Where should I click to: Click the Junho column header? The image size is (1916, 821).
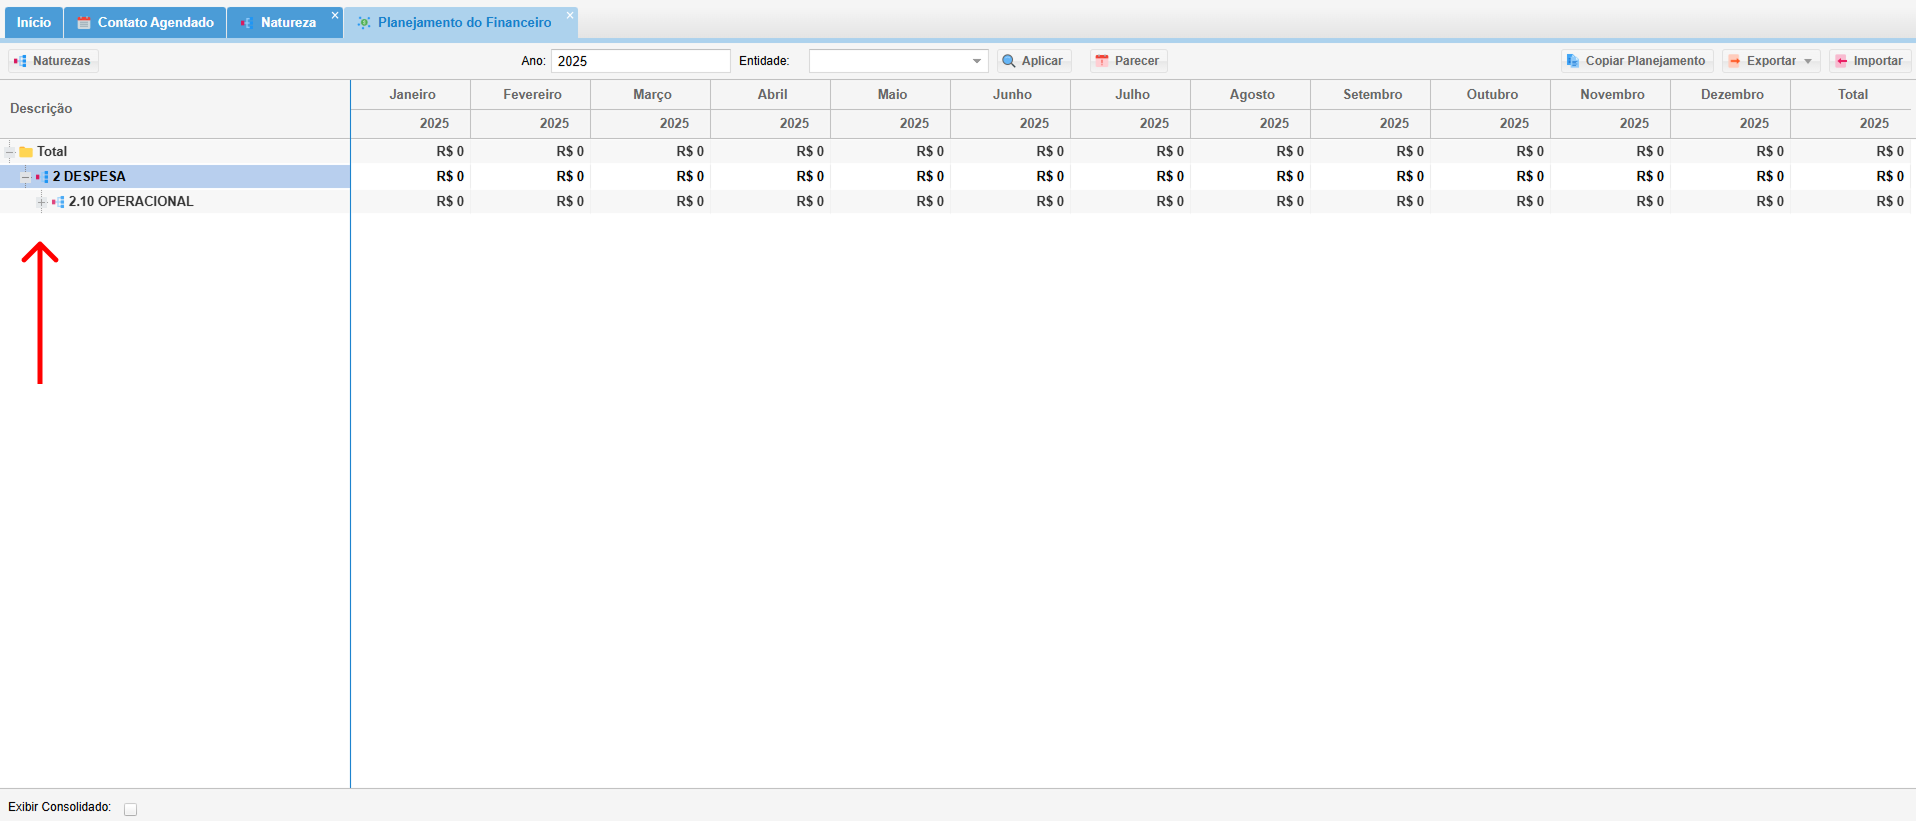click(1012, 94)
